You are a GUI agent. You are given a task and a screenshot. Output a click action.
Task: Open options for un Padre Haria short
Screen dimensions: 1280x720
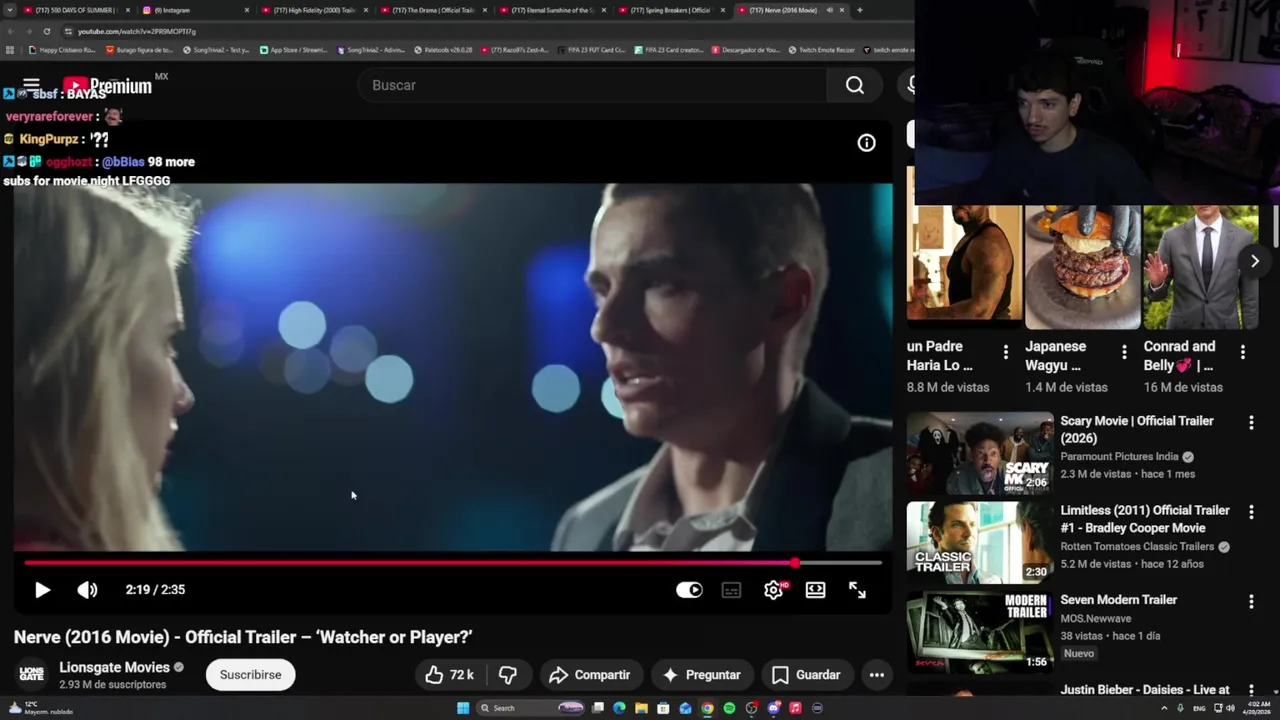click(1005, 352)
